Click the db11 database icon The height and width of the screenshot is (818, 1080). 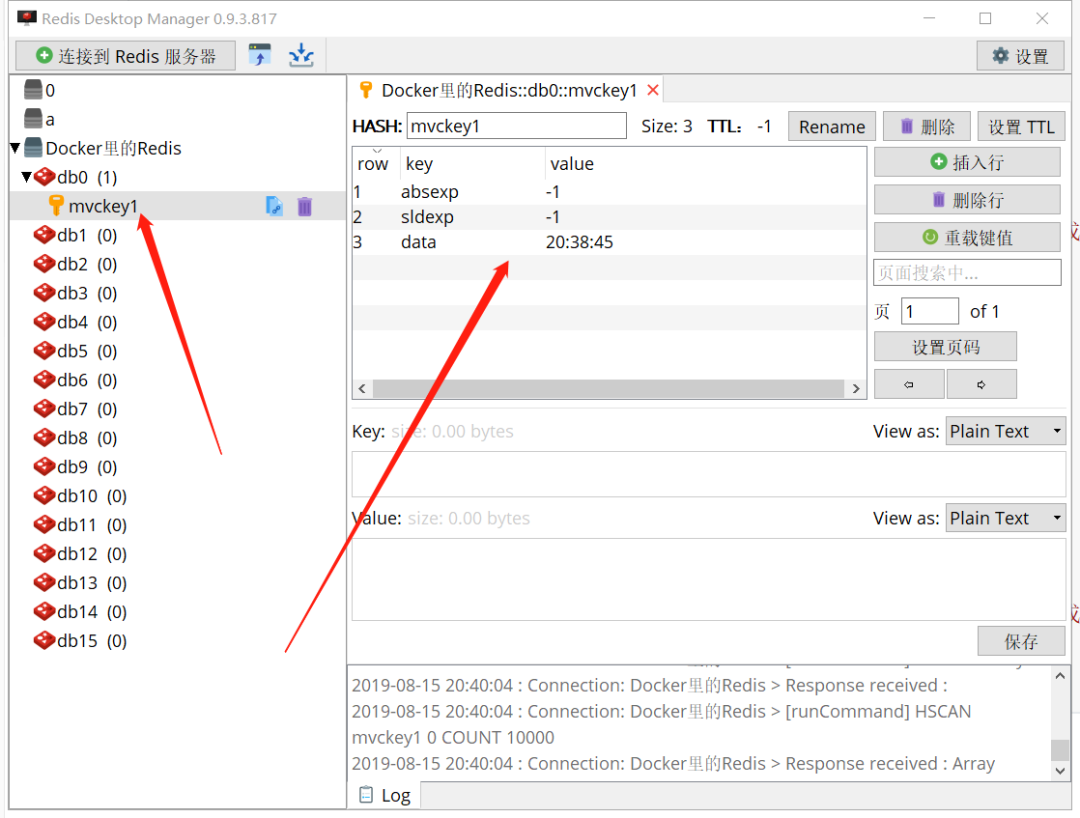[x=44, y=524]
